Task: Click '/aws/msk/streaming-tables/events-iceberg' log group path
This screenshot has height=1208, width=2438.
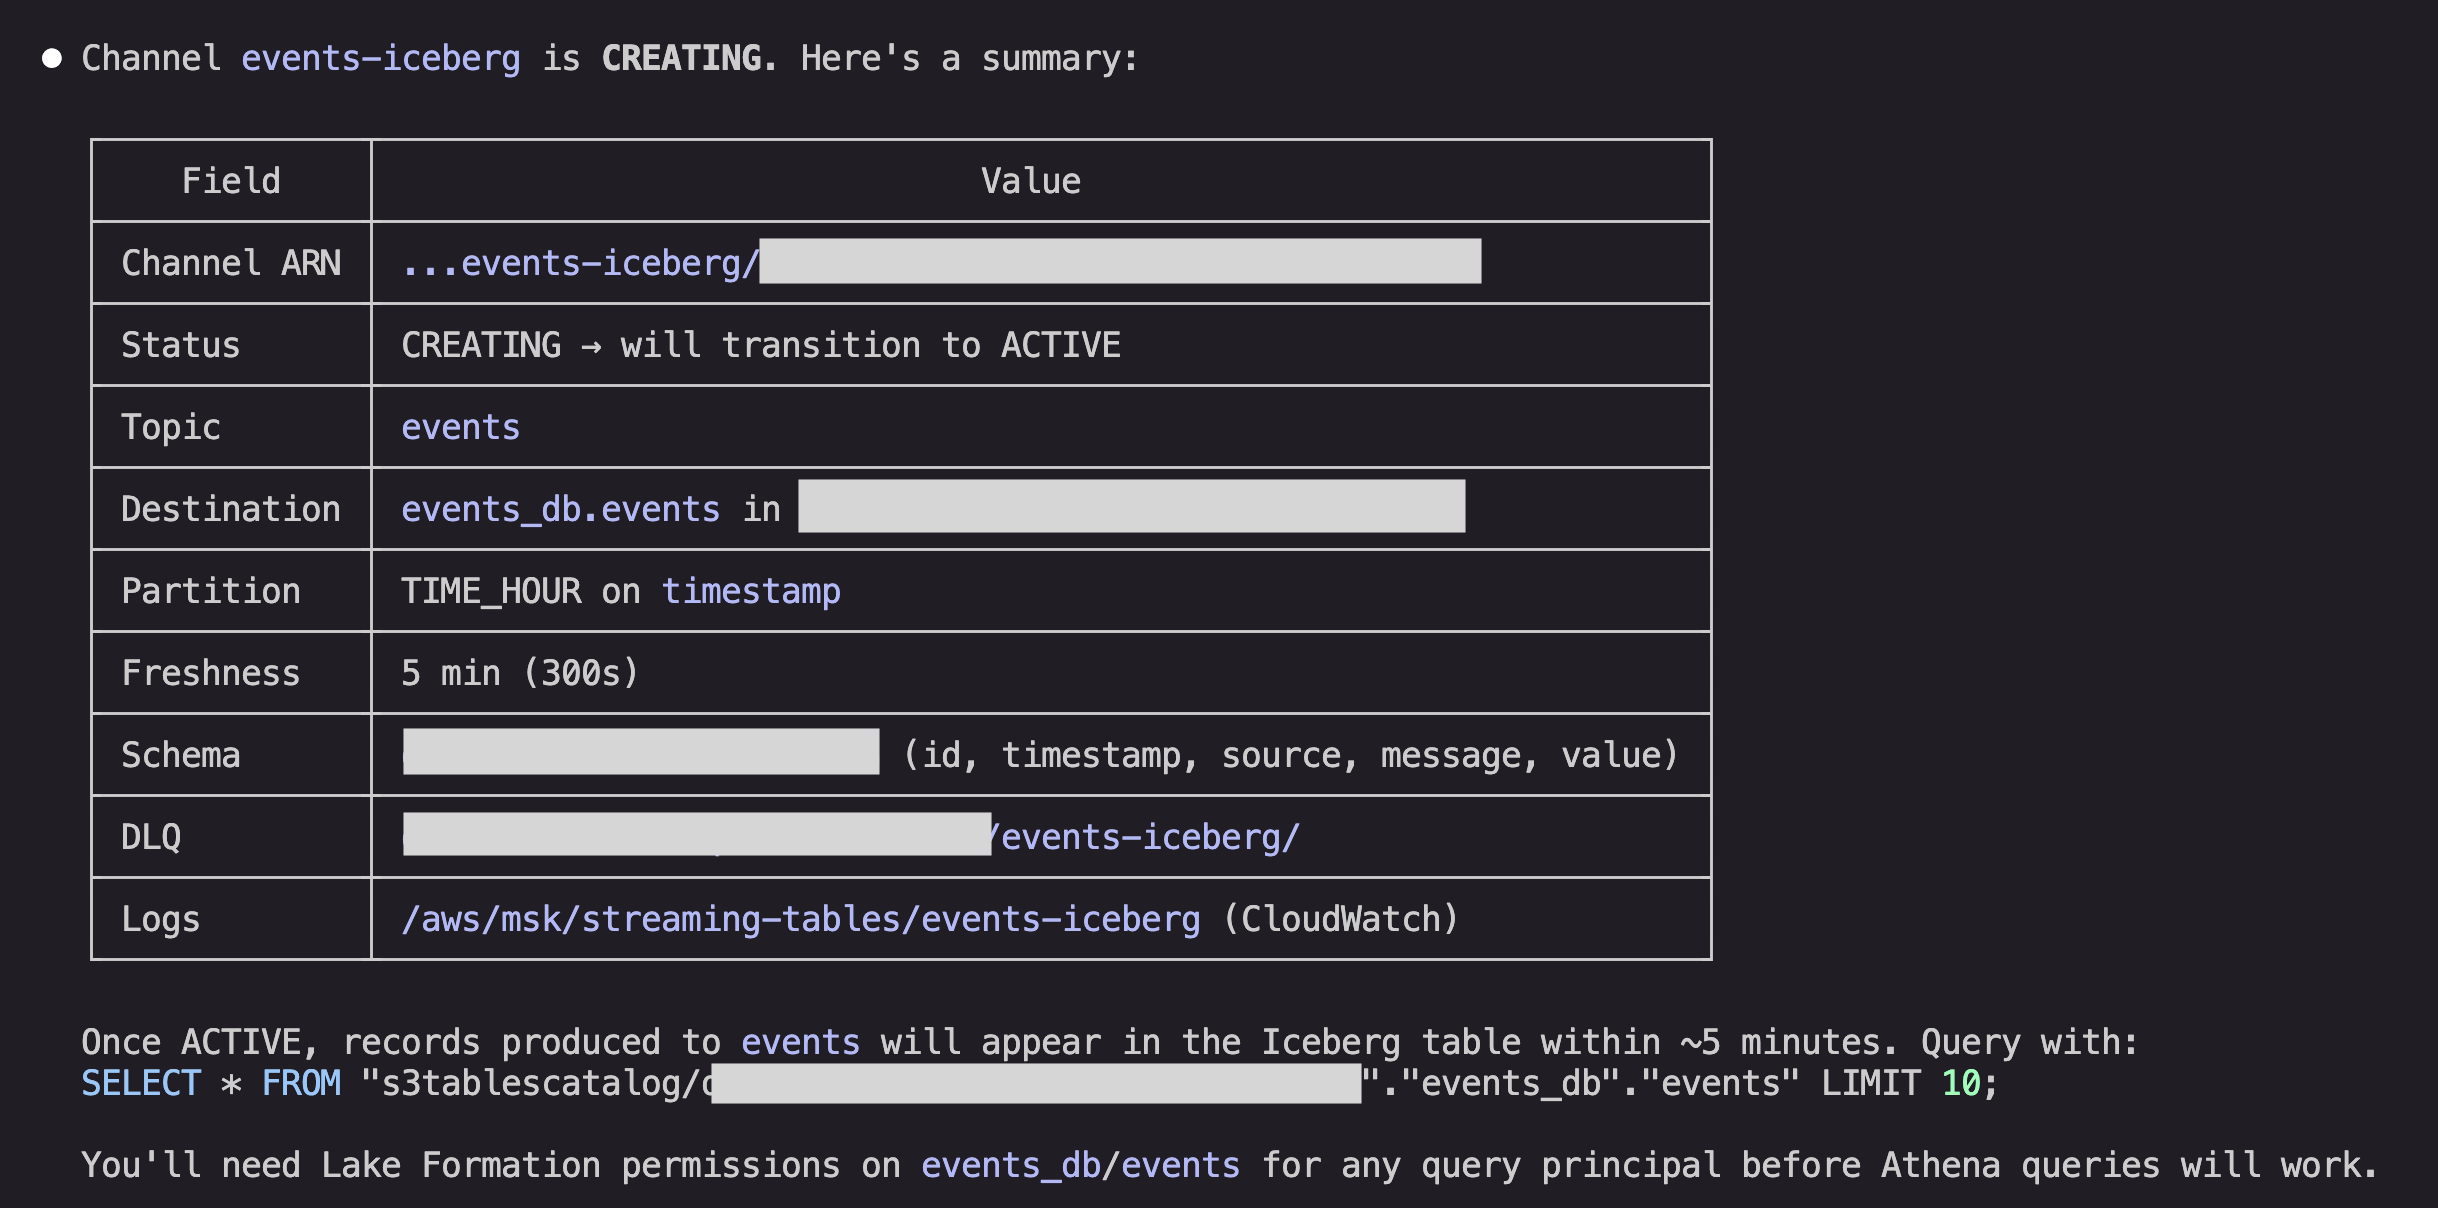Action: click(x=801, y=919)
